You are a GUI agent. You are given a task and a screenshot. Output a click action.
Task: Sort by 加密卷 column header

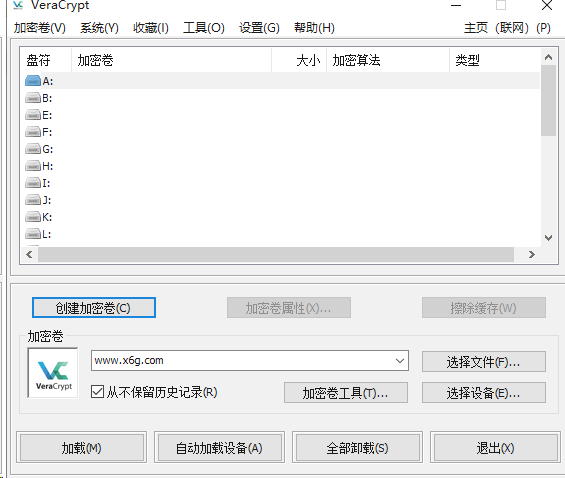coord(171,60)
